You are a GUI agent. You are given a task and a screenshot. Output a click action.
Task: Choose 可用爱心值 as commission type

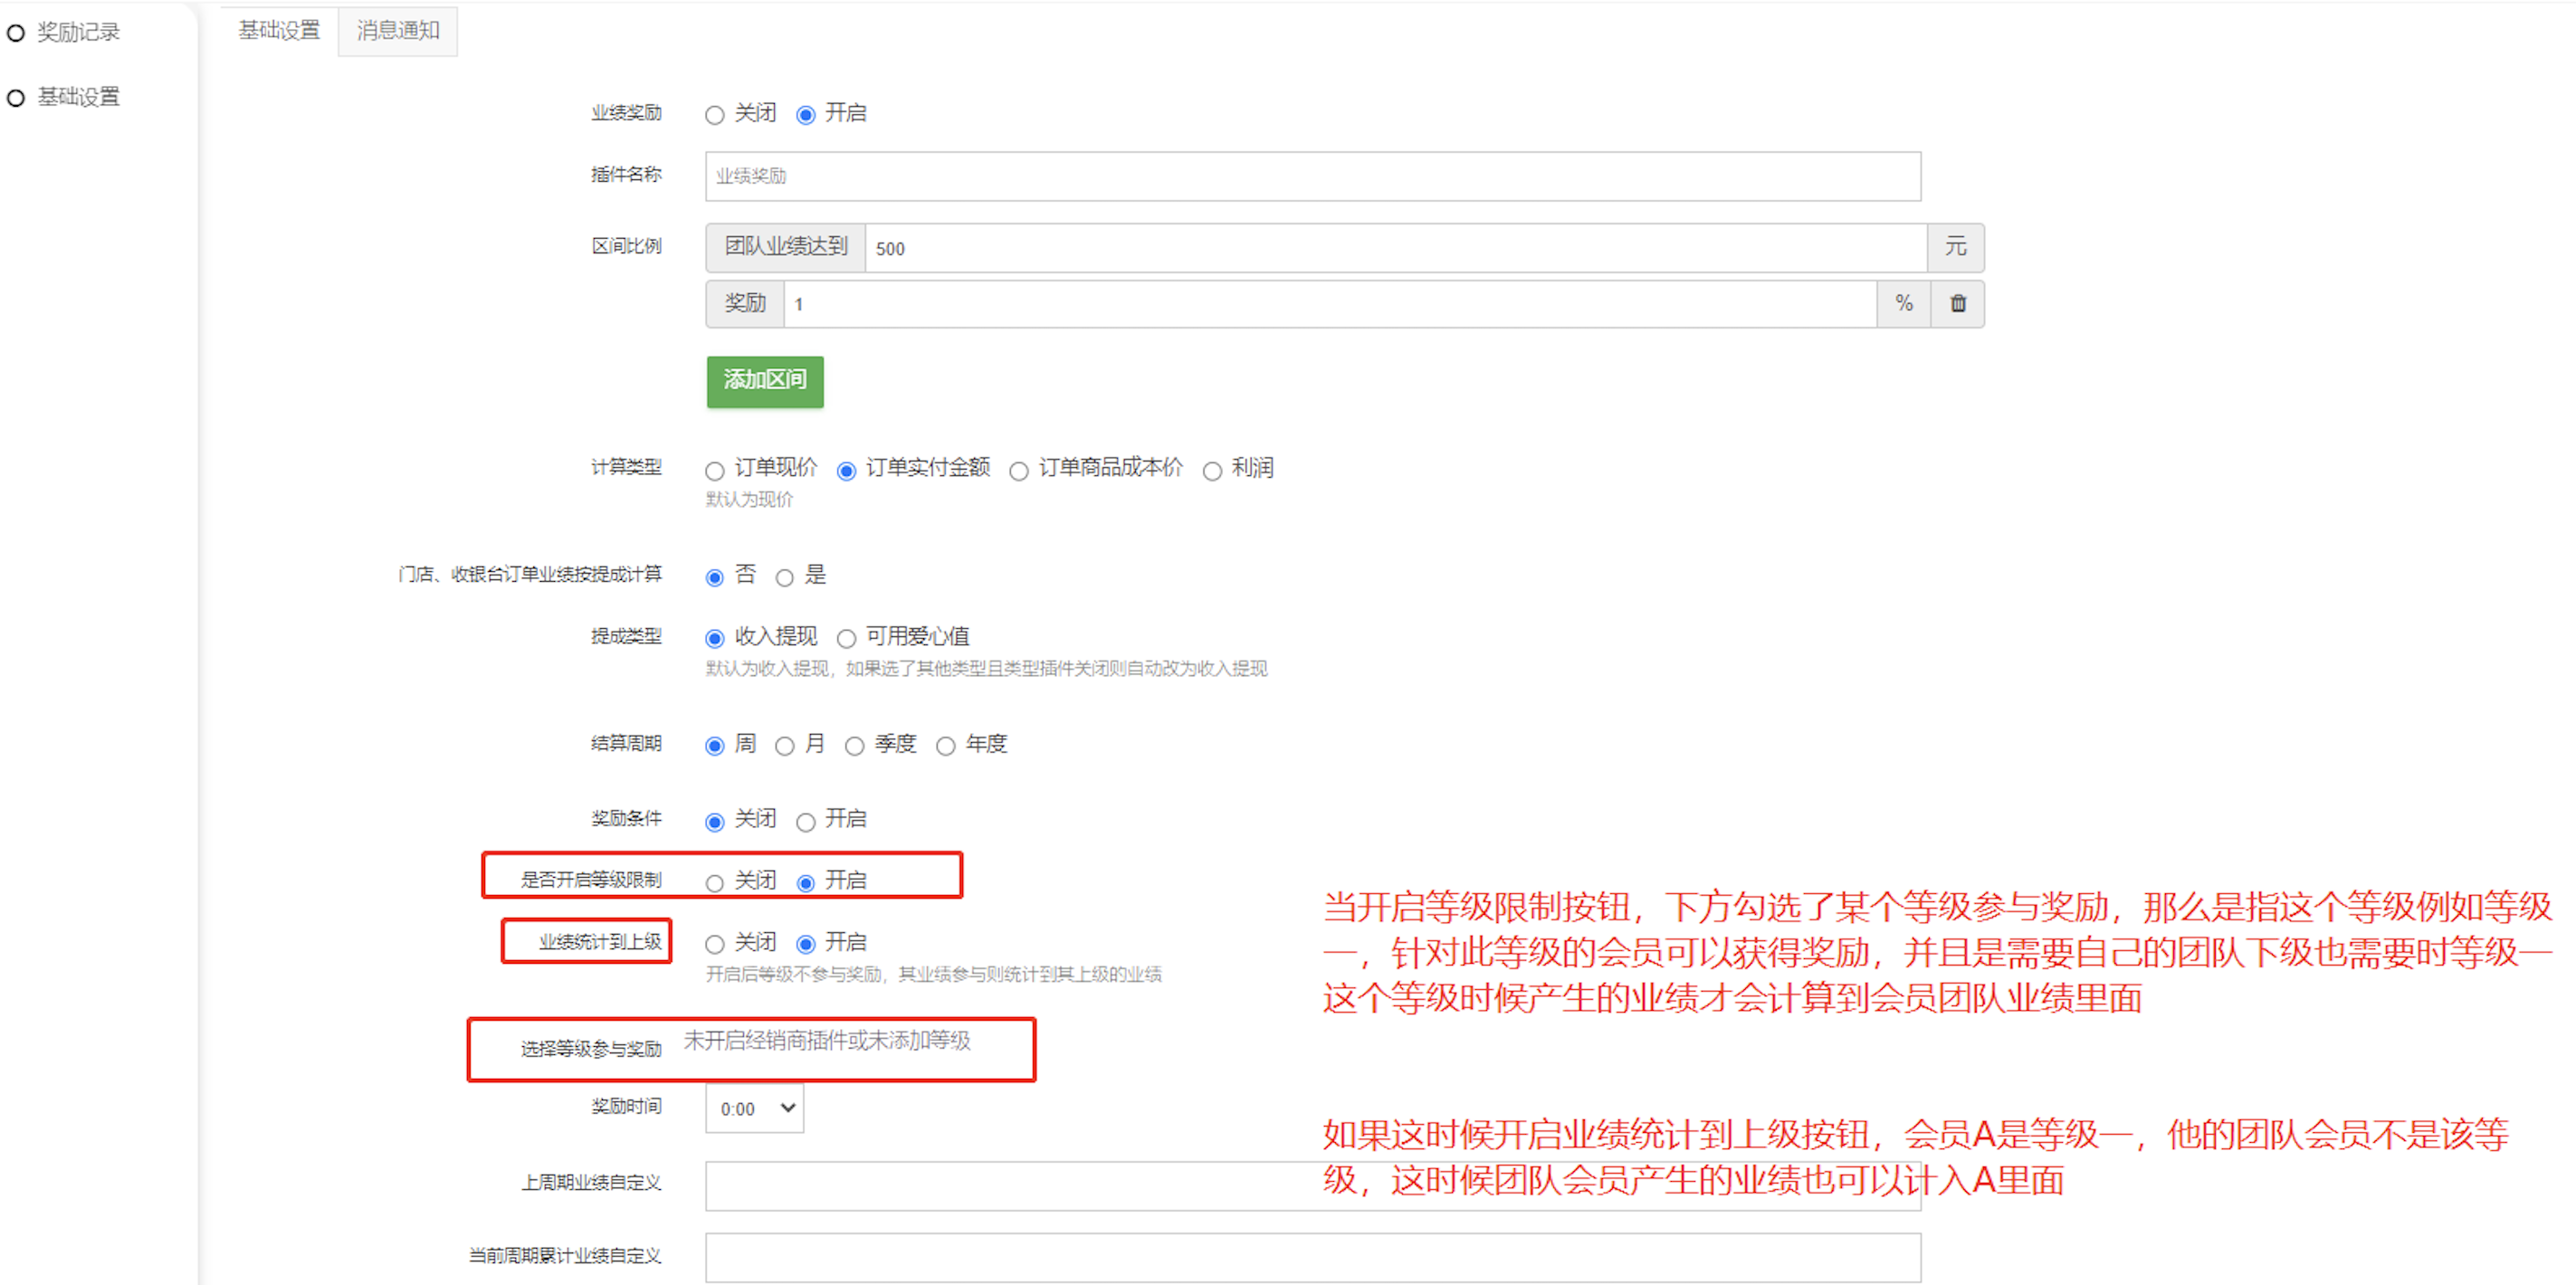846,639
